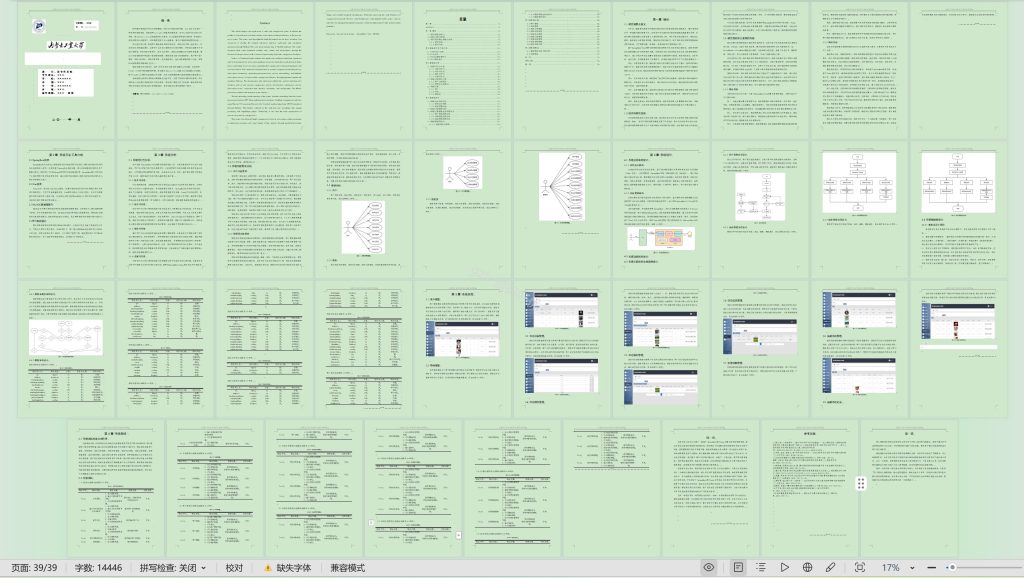Switch to outline view icon

(x=761, y=568)
